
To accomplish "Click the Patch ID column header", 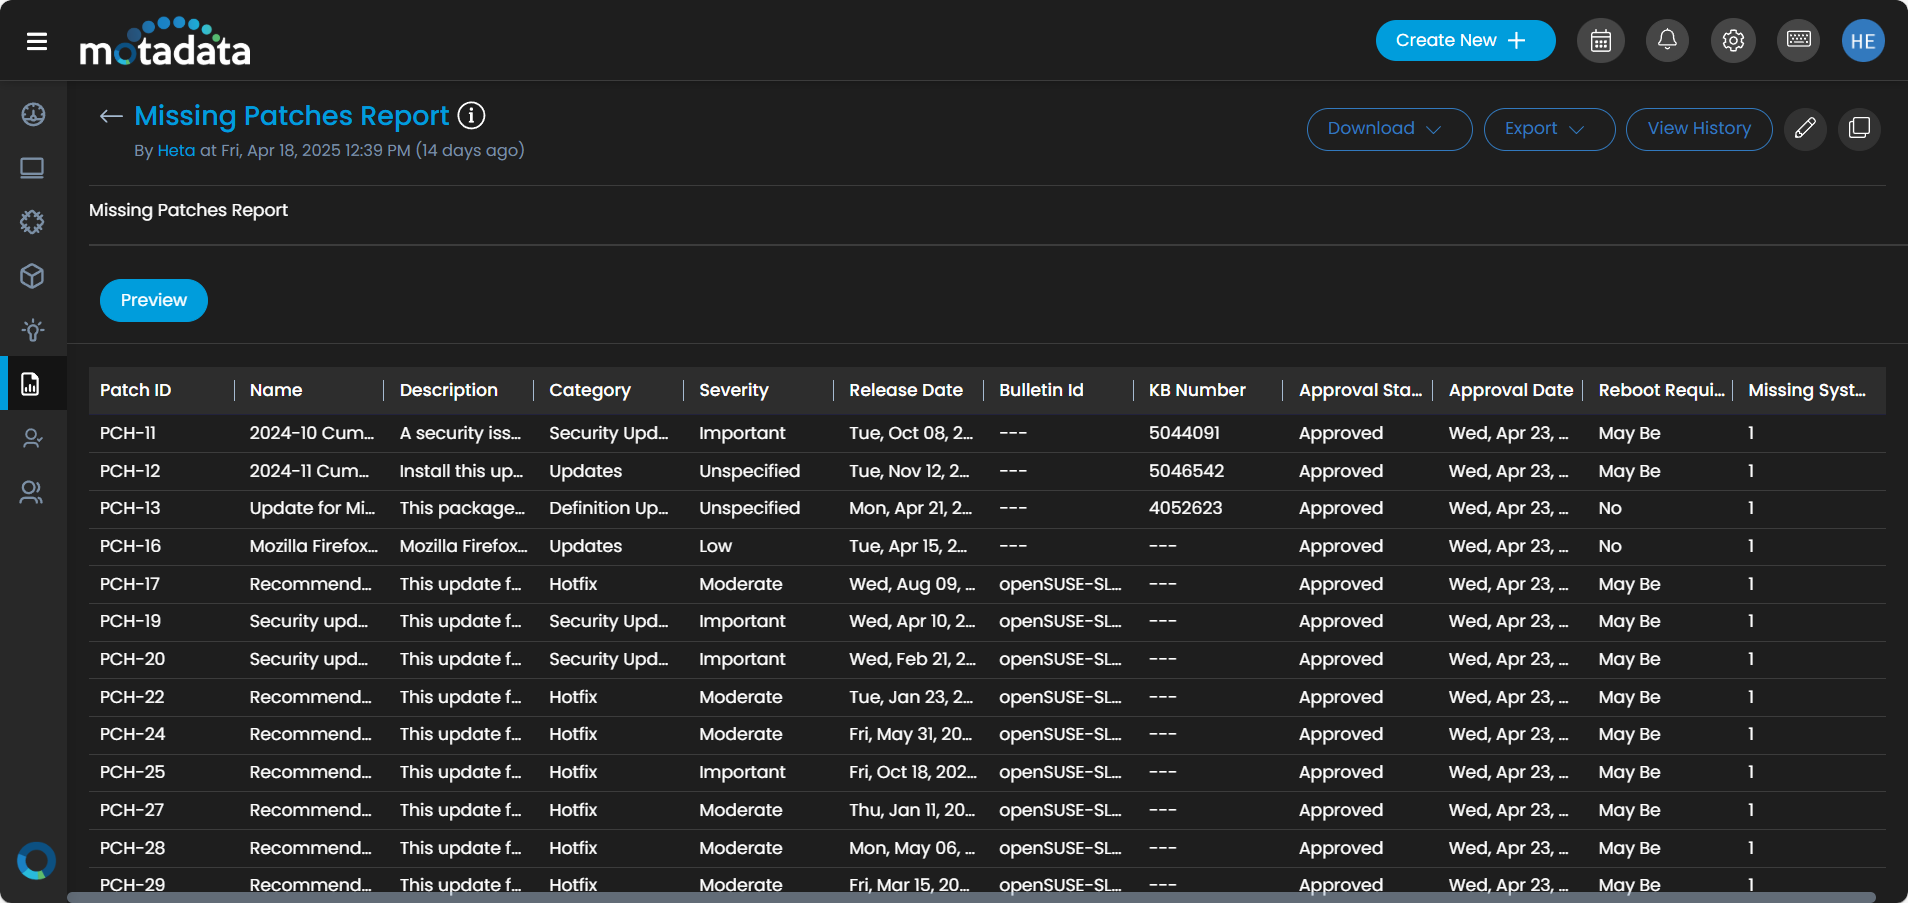I will point(136,390).
